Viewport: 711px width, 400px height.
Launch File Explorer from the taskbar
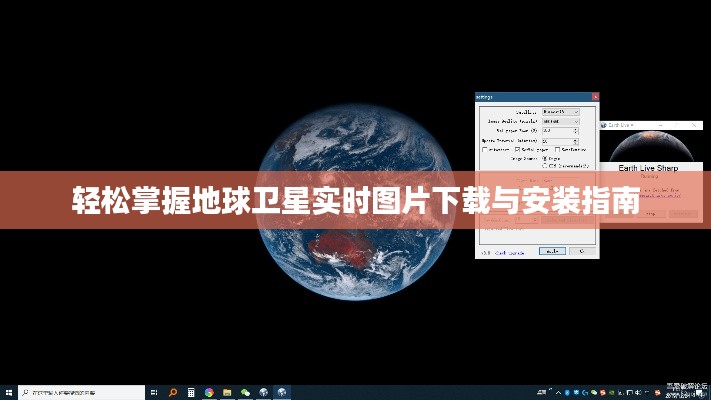pos(227,392)
